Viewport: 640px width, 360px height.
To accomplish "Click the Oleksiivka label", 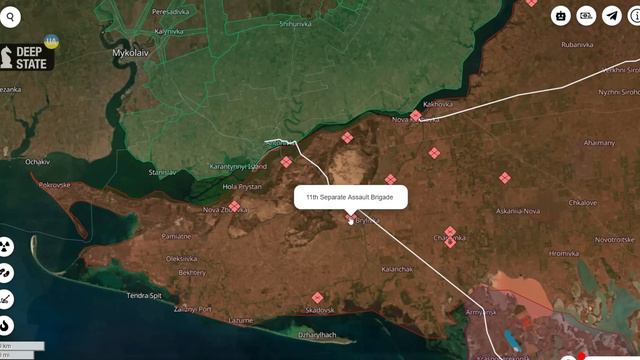I will (182, 259).
